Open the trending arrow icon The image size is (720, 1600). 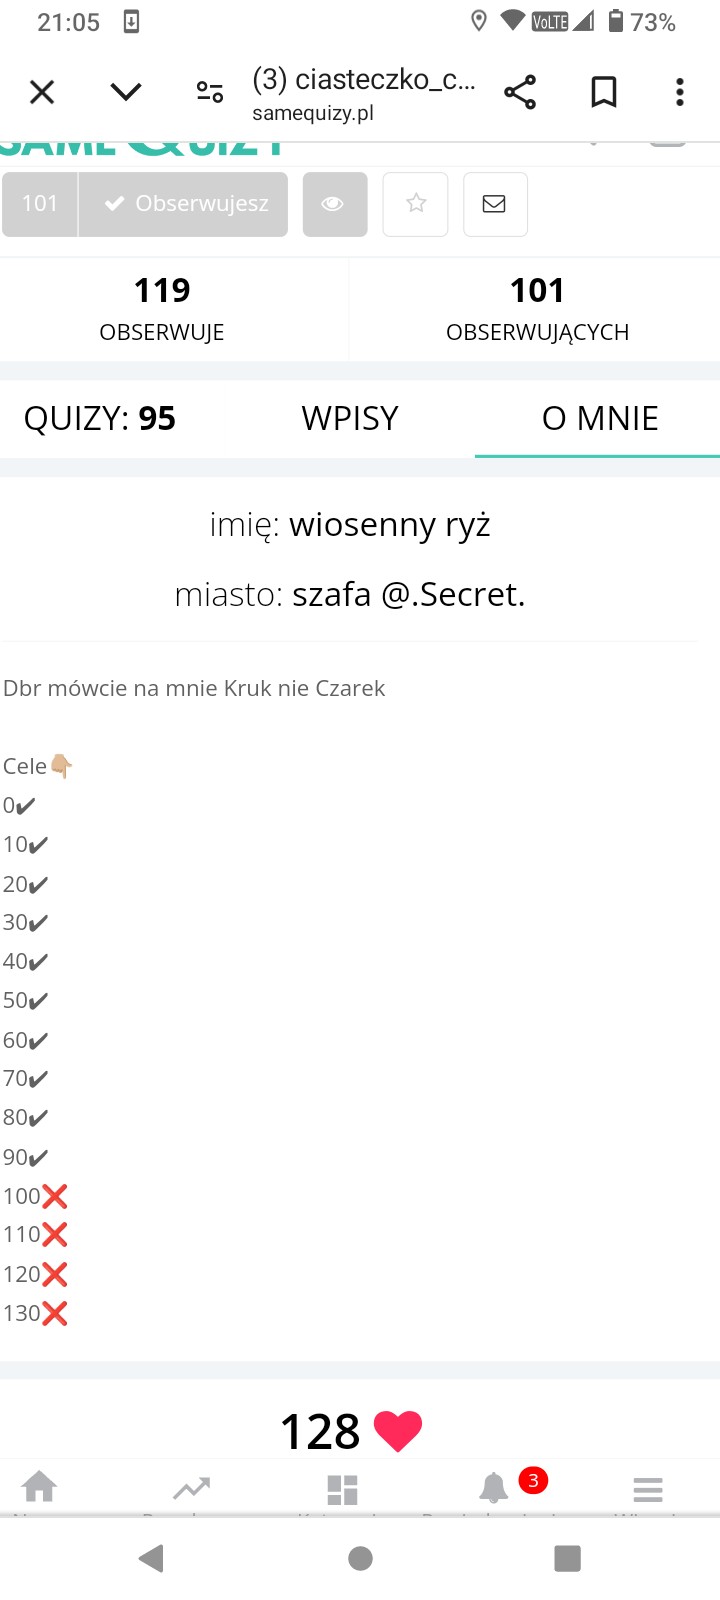[191, 1489]
